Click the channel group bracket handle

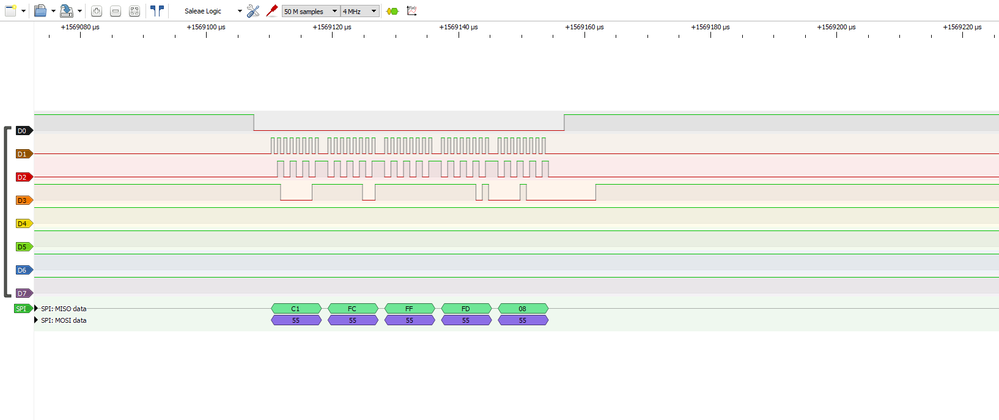click(7, 212)
